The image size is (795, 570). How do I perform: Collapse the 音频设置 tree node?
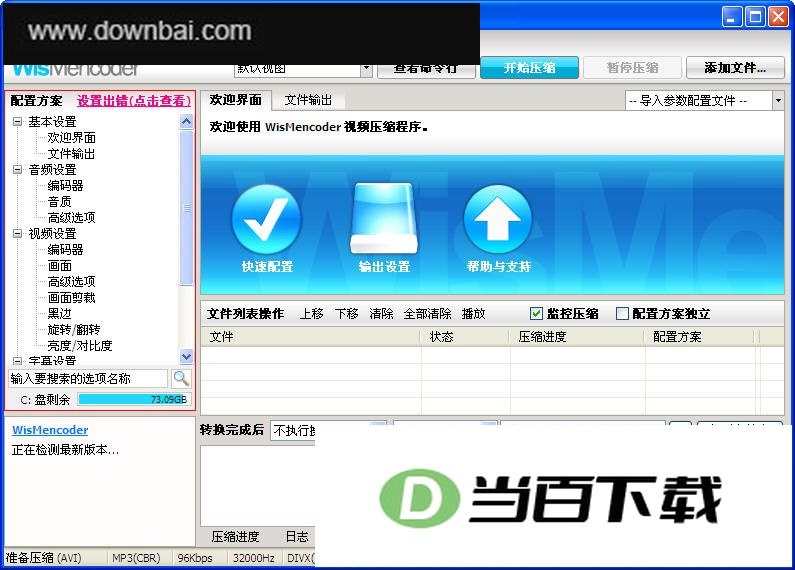tap(18, 169)
